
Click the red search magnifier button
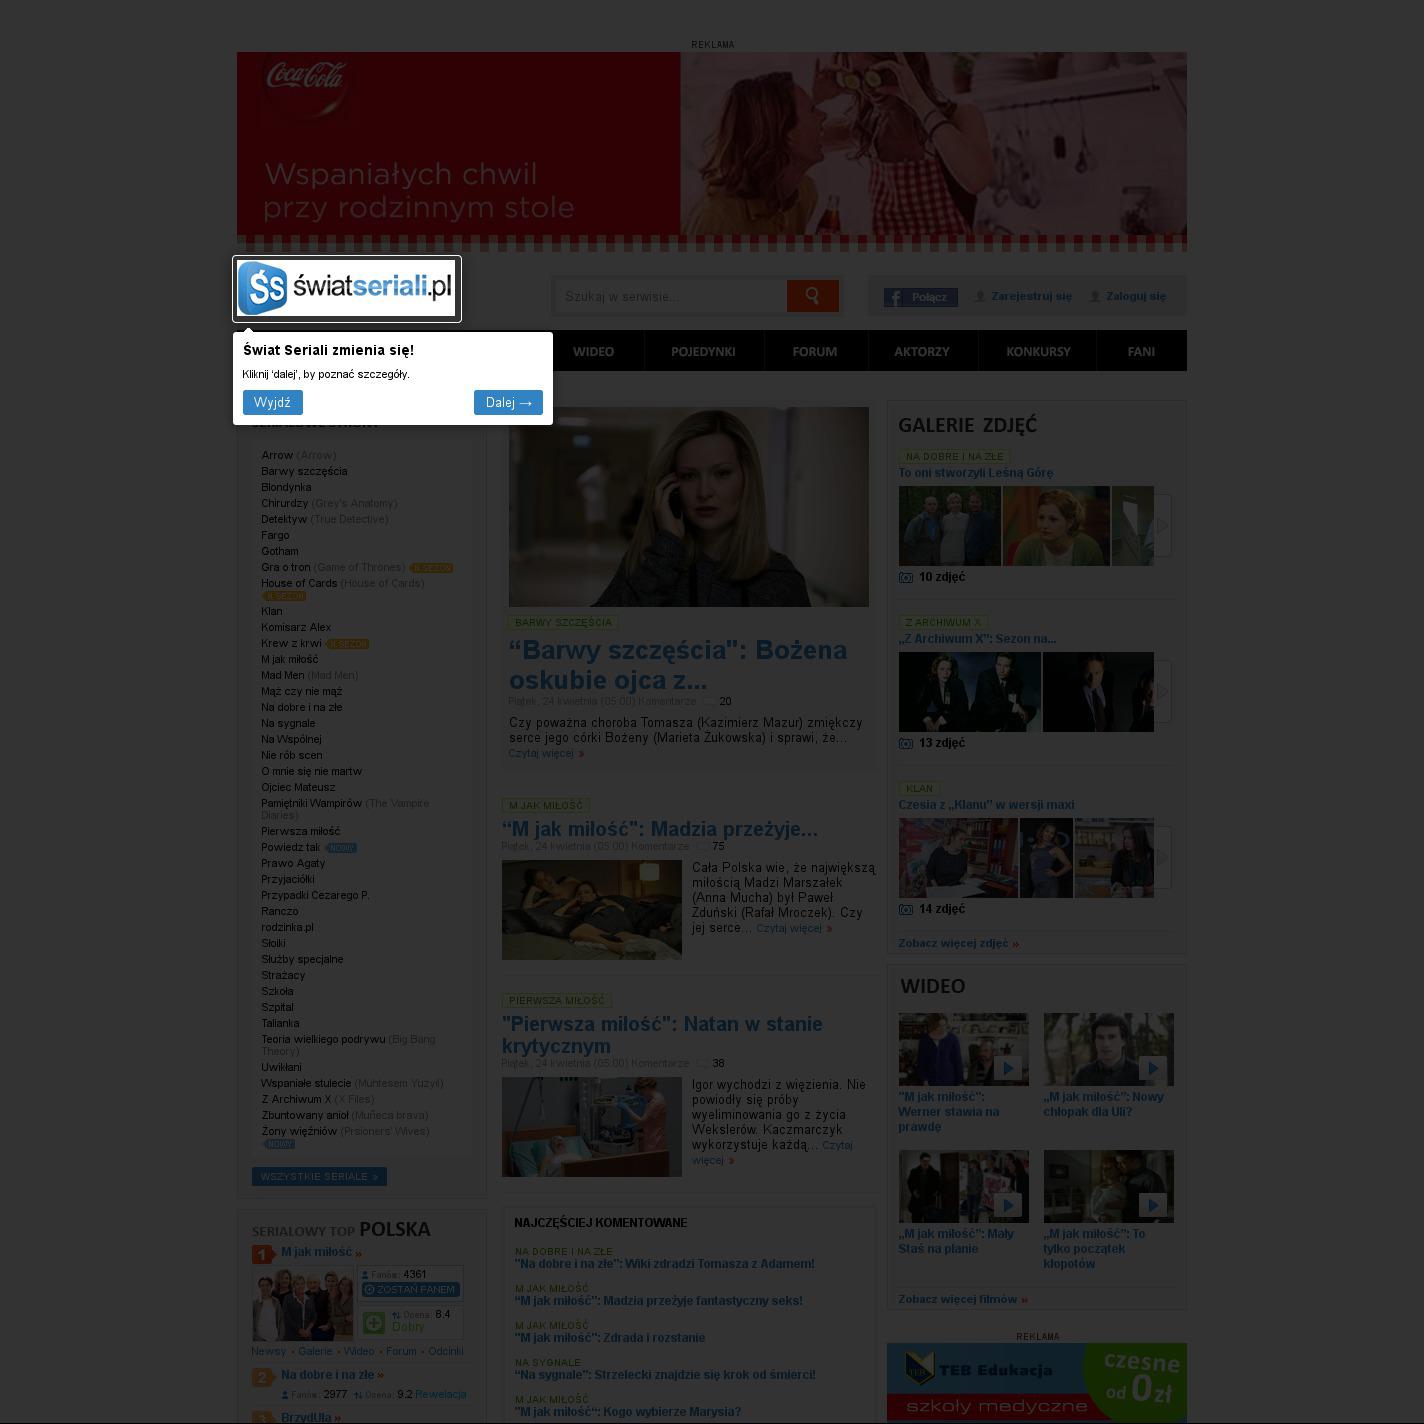[812, 296]
